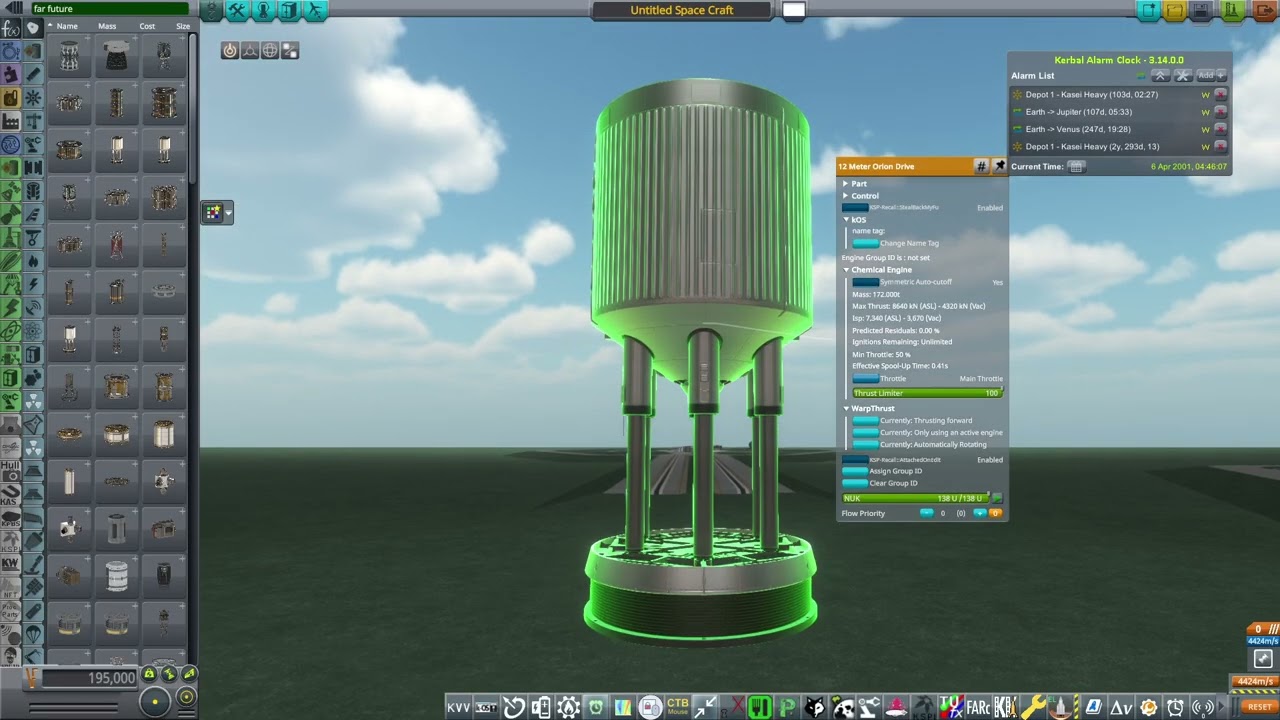Image resolution: width=1280 pixels, height=720 pixels.
Task: Select the Offset gizmo tool
Action: pyautogui.click(x=250, y=50)
